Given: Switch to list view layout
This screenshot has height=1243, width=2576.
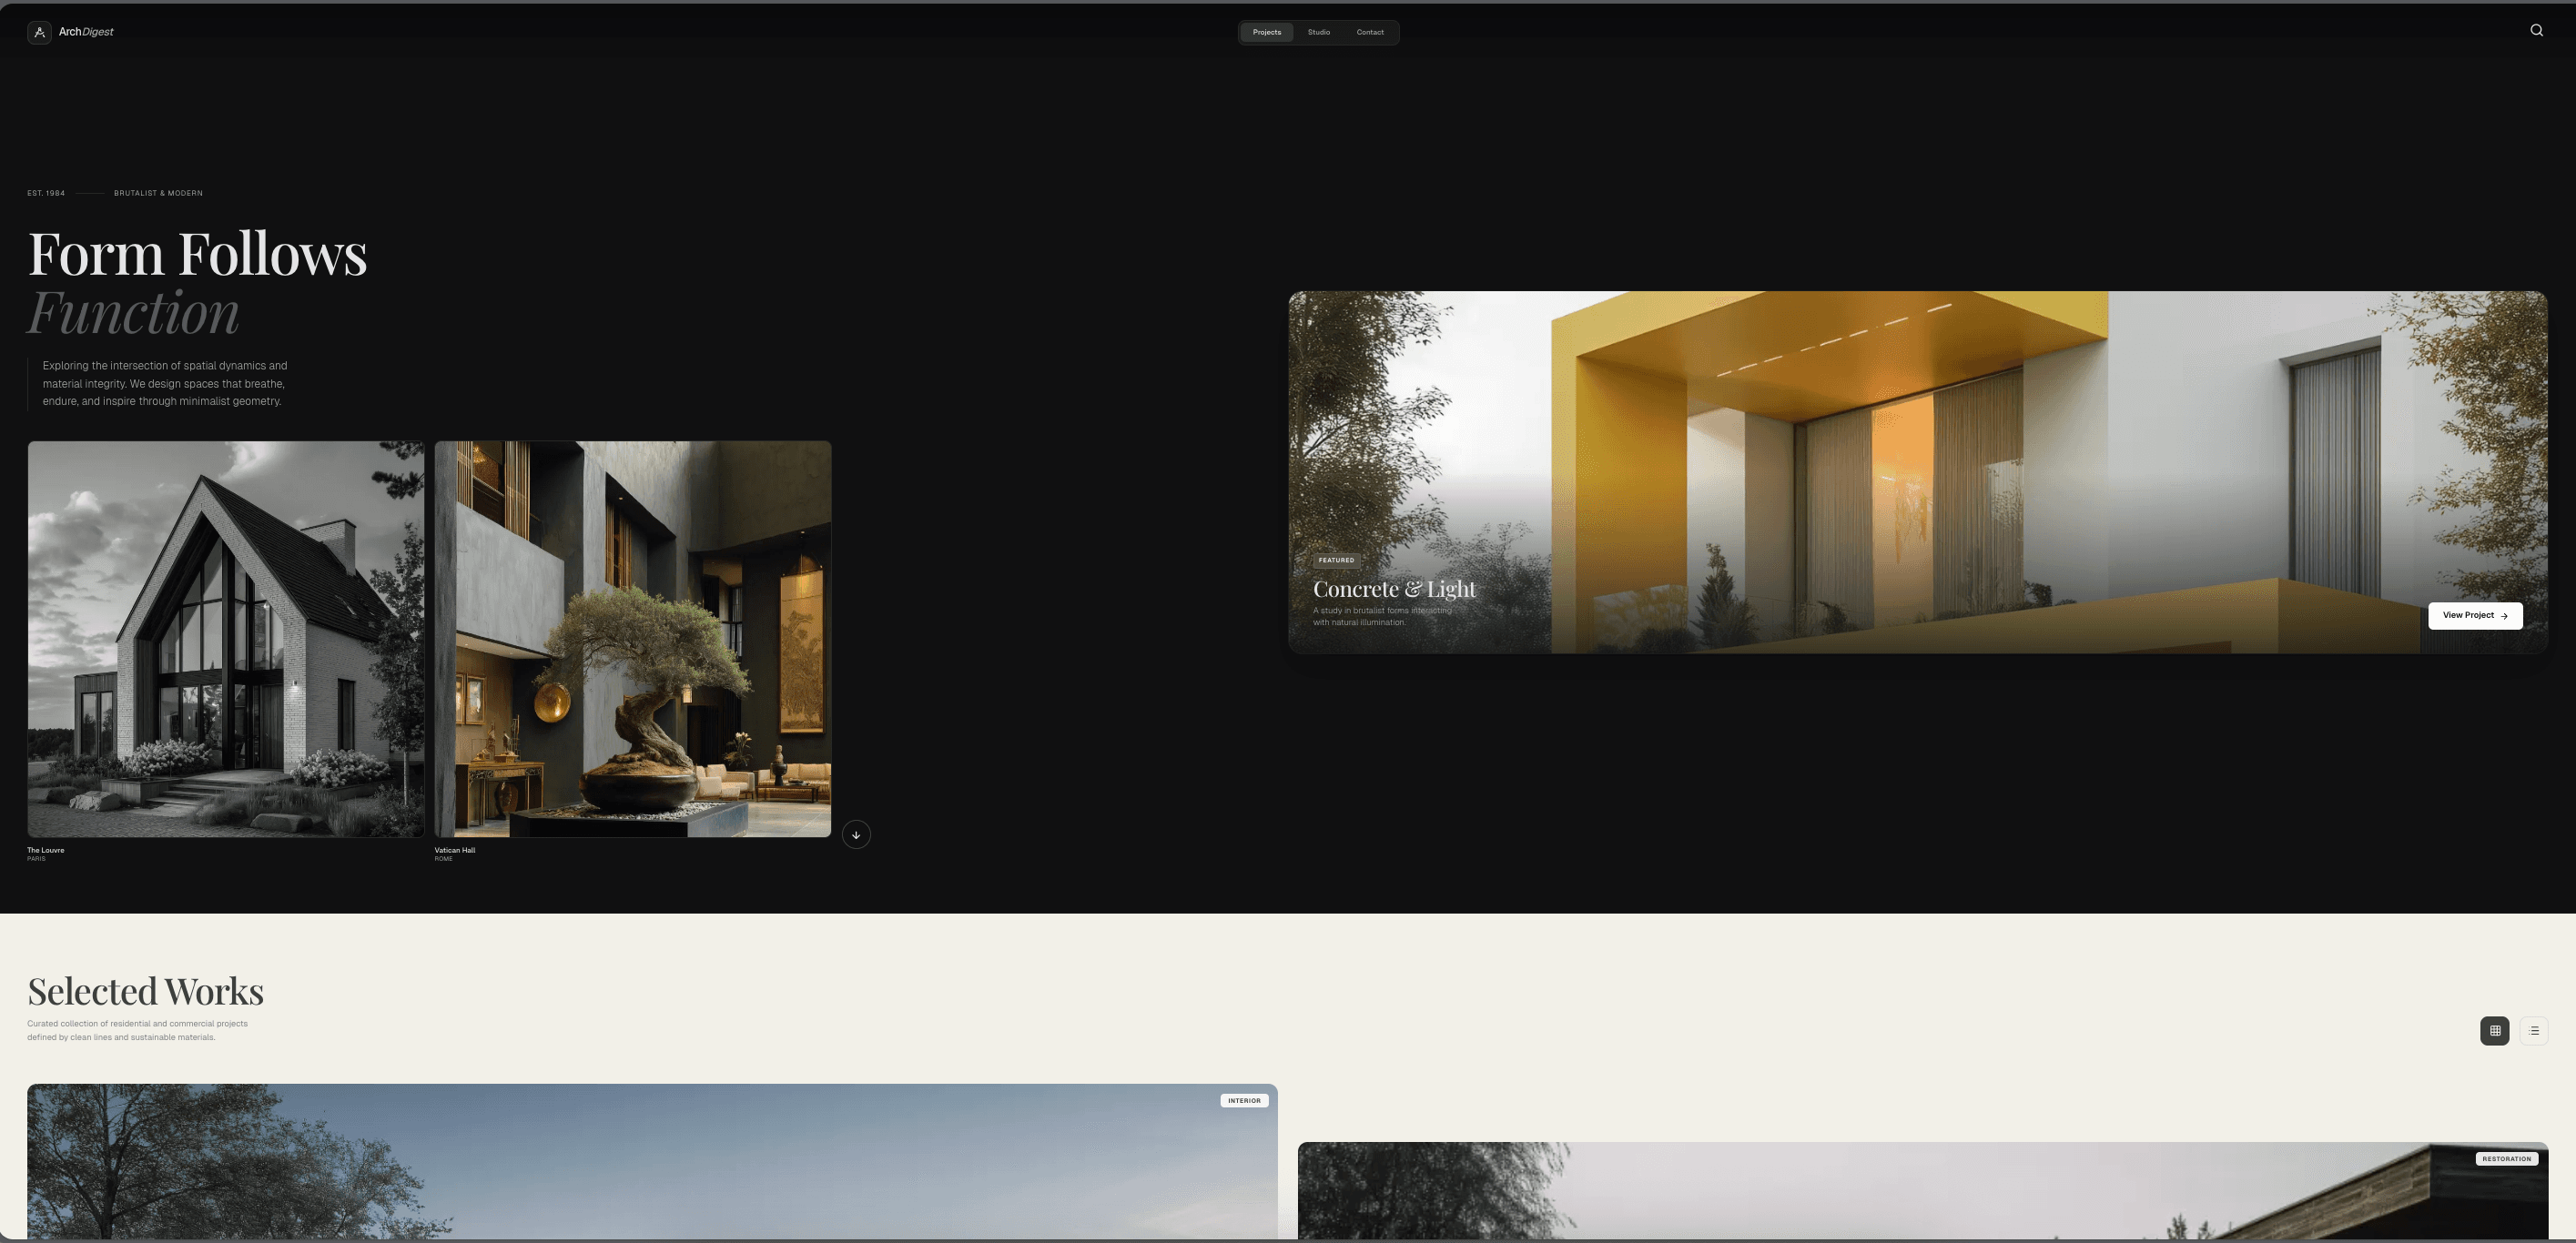Looking at the screenshot, I should pos(2533,1030).
